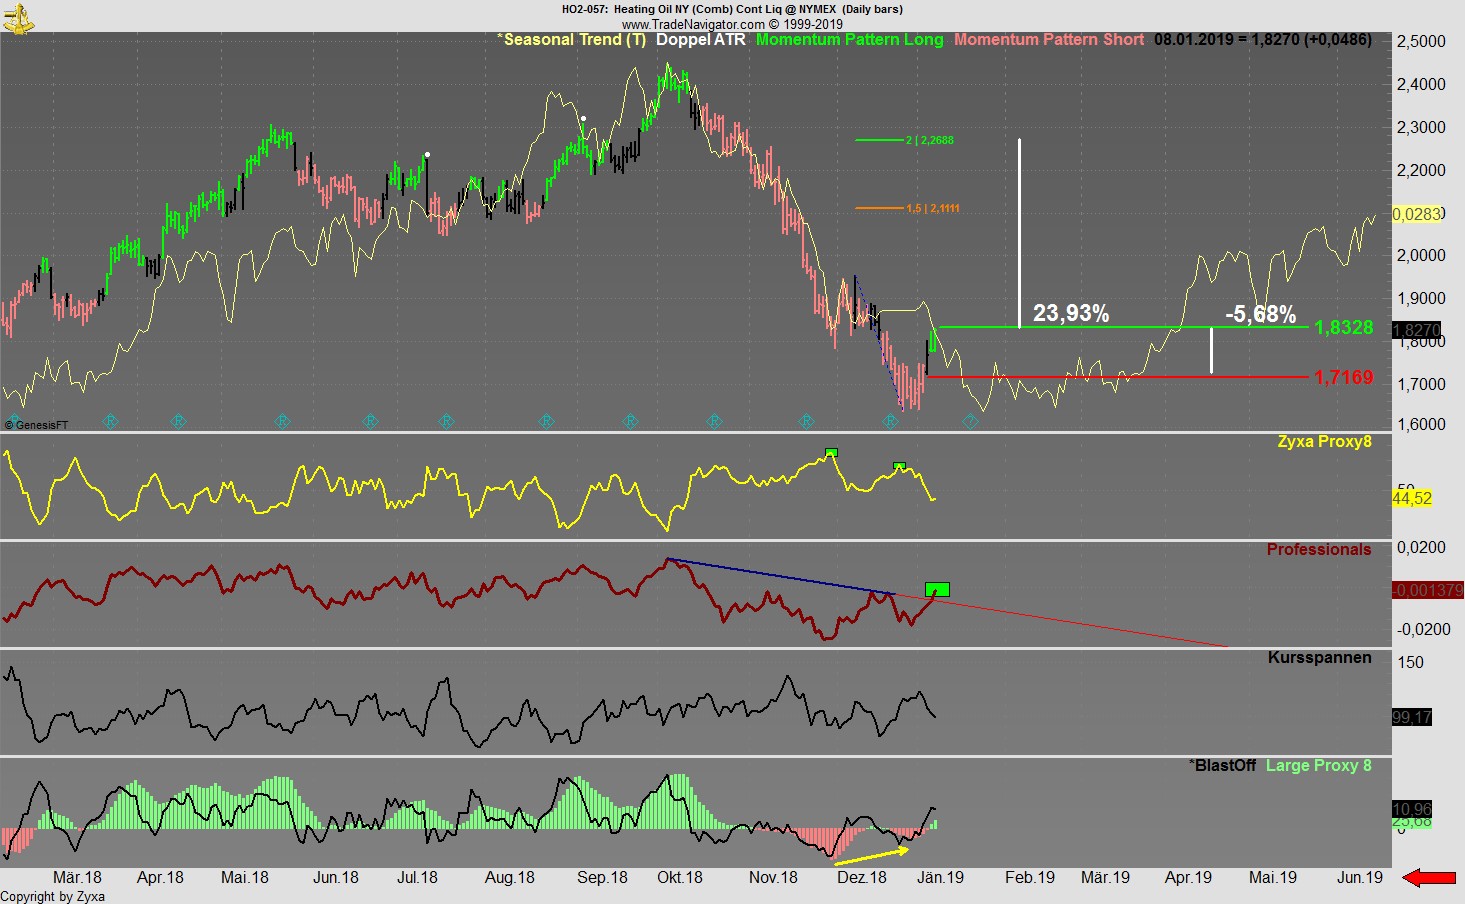The width and height of the screenshot is (1465, 904).
Task: Click the yellow divergence arrow in BlastOff panel
Action: 870,857
